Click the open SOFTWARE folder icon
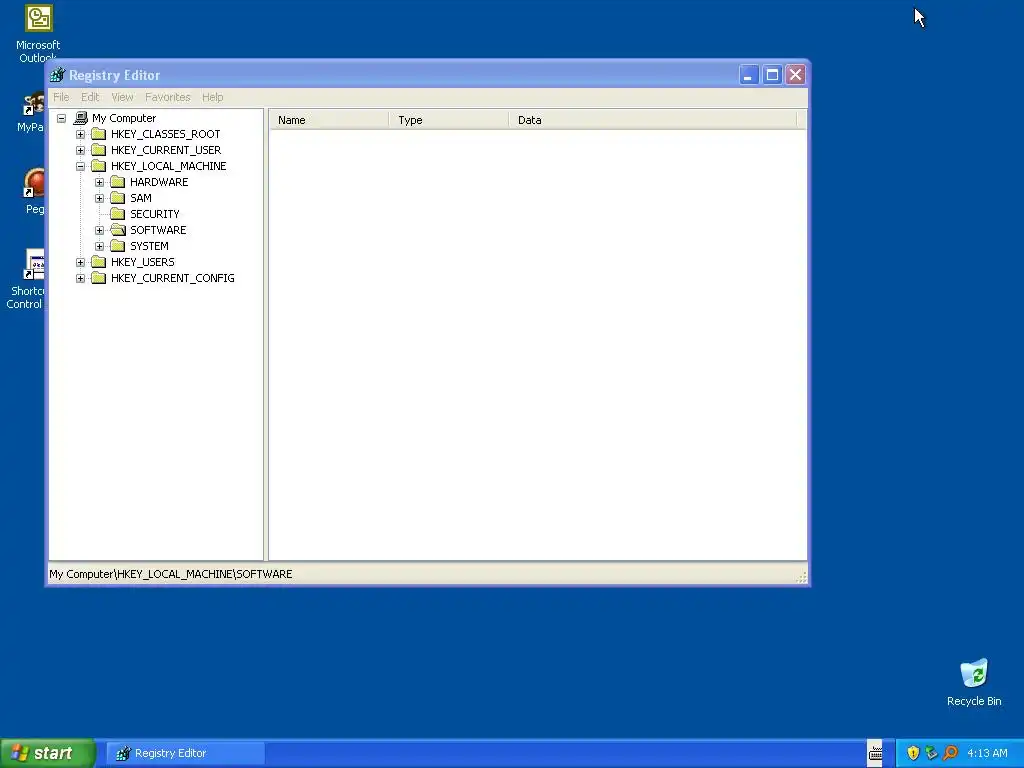 (118, 230)
